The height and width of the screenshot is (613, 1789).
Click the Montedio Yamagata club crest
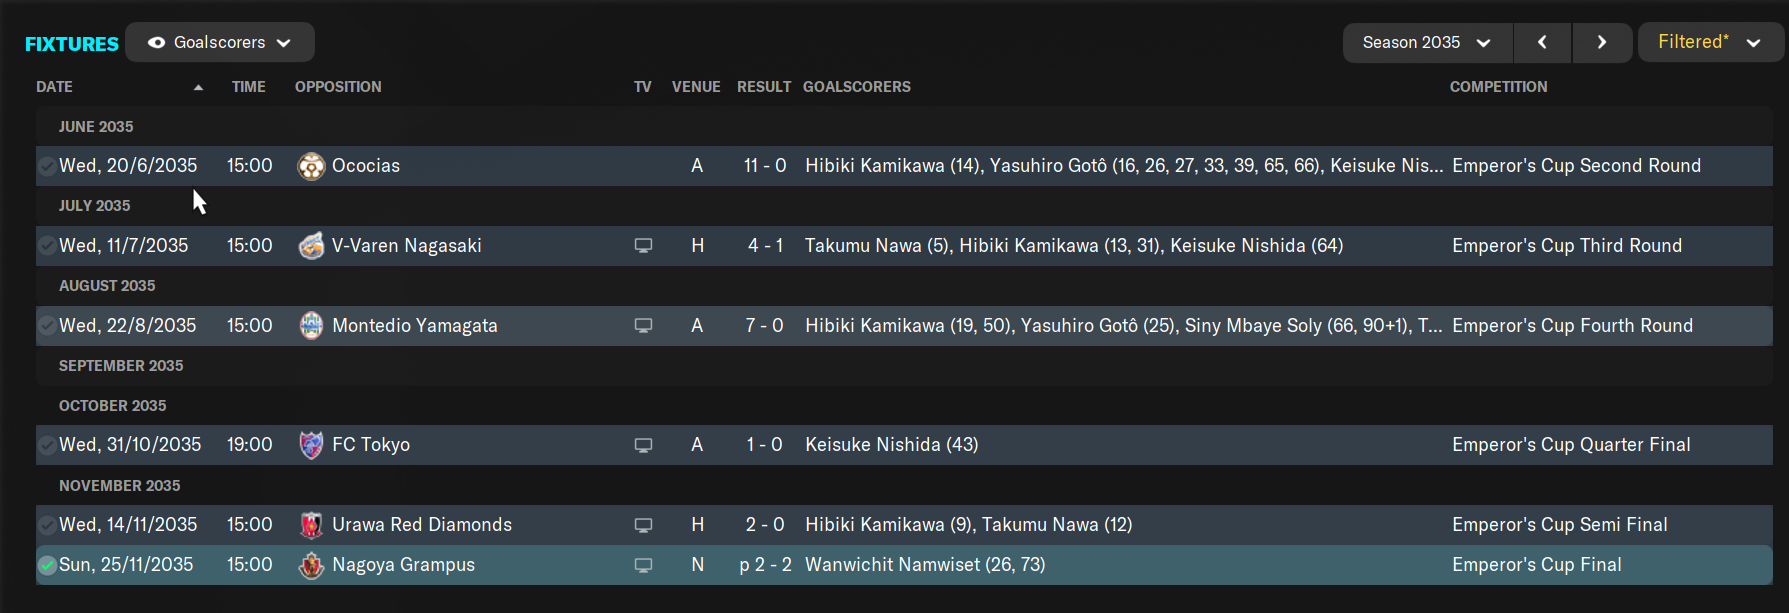point(311,326)
